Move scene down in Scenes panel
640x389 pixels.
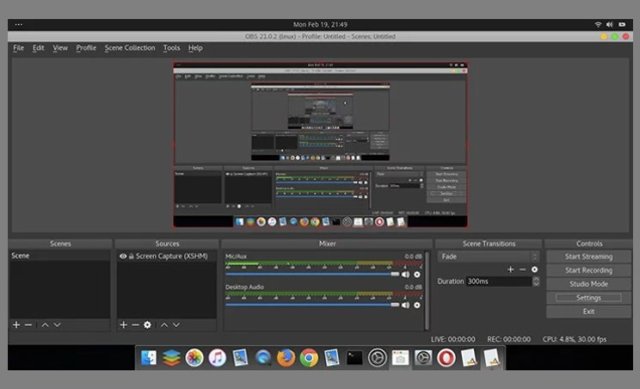pyautogui.click(x=57, y=325)
